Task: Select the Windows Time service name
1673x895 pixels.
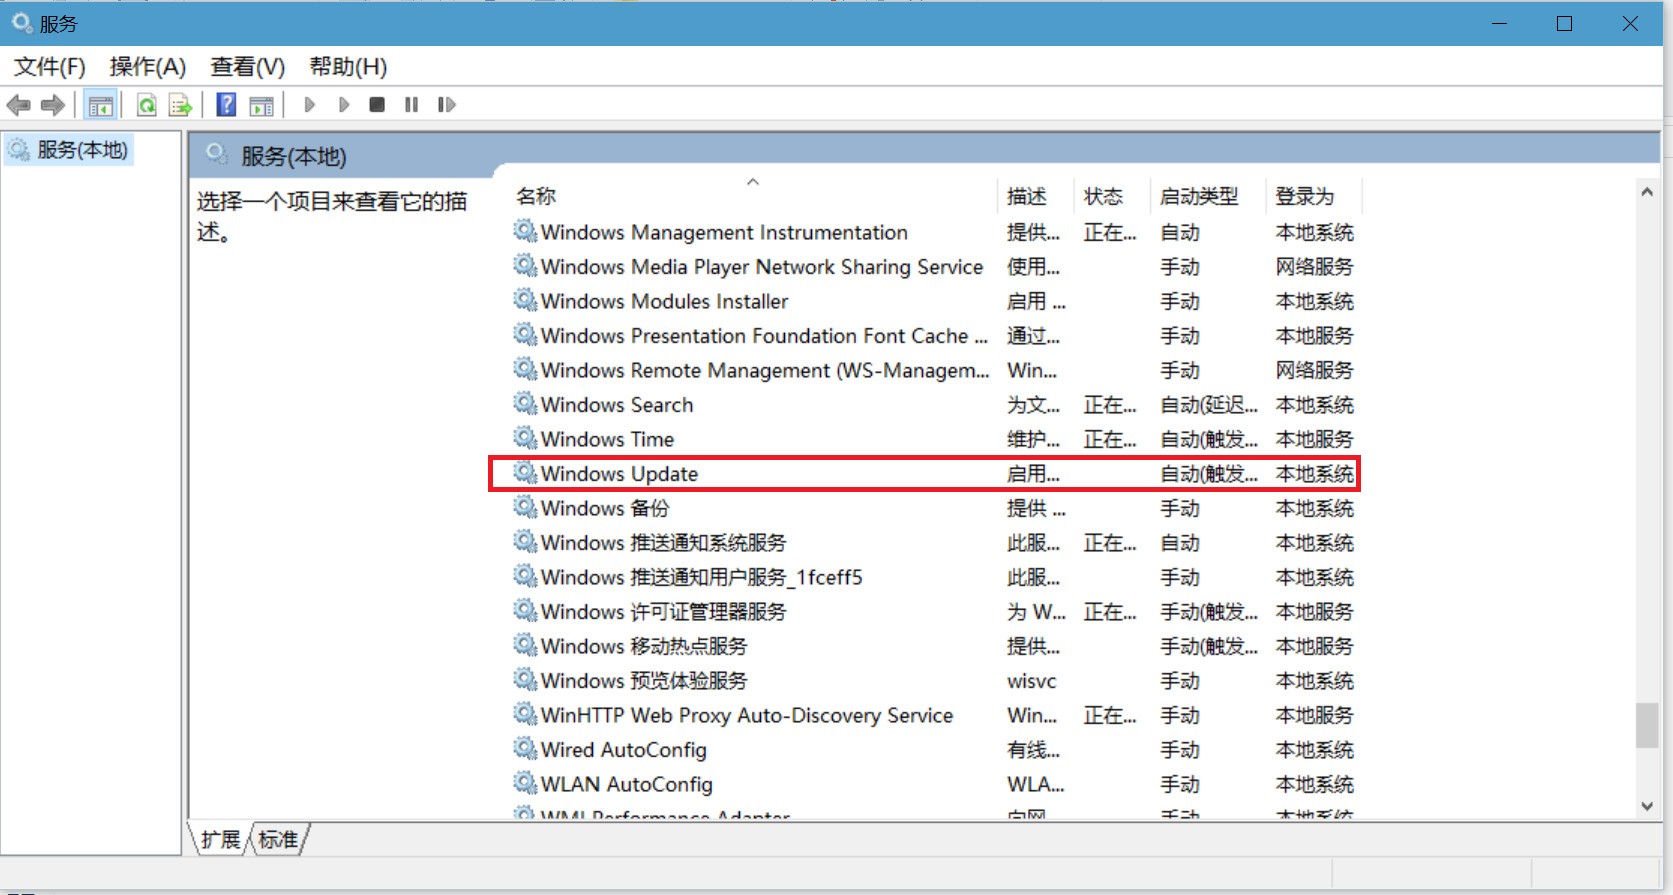Action: point(607,439)
